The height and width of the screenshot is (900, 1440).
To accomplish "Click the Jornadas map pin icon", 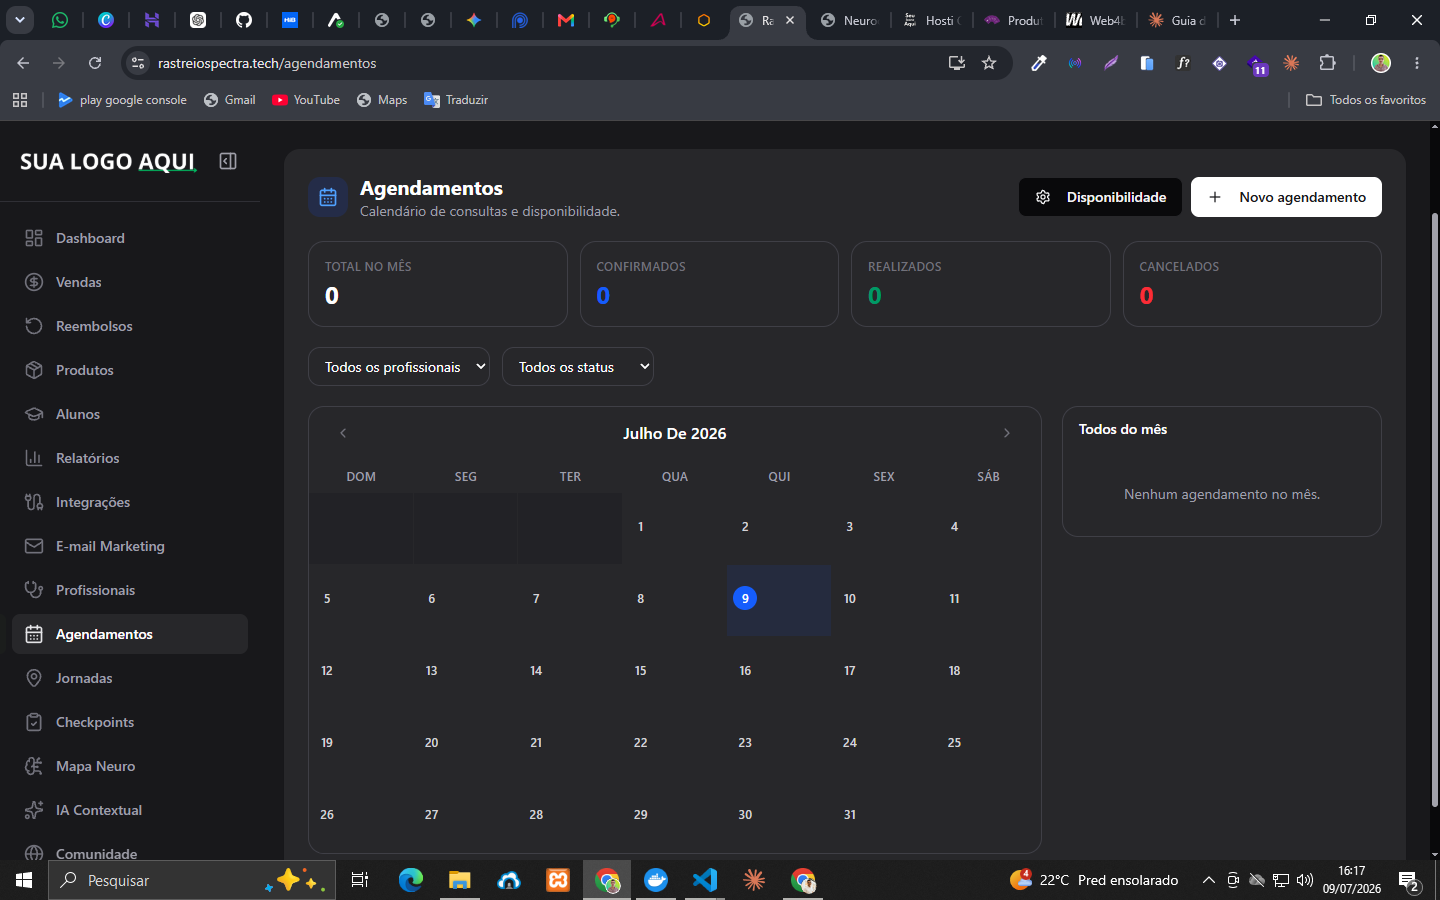I will coord(34,678).
